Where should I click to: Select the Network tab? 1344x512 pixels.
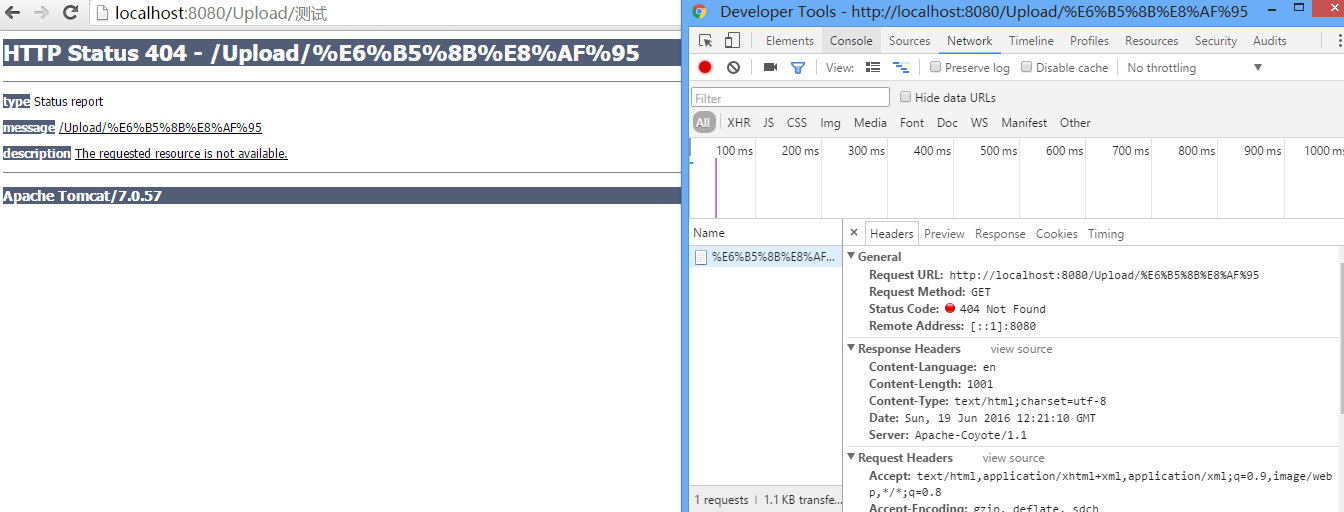click(970, 41)
